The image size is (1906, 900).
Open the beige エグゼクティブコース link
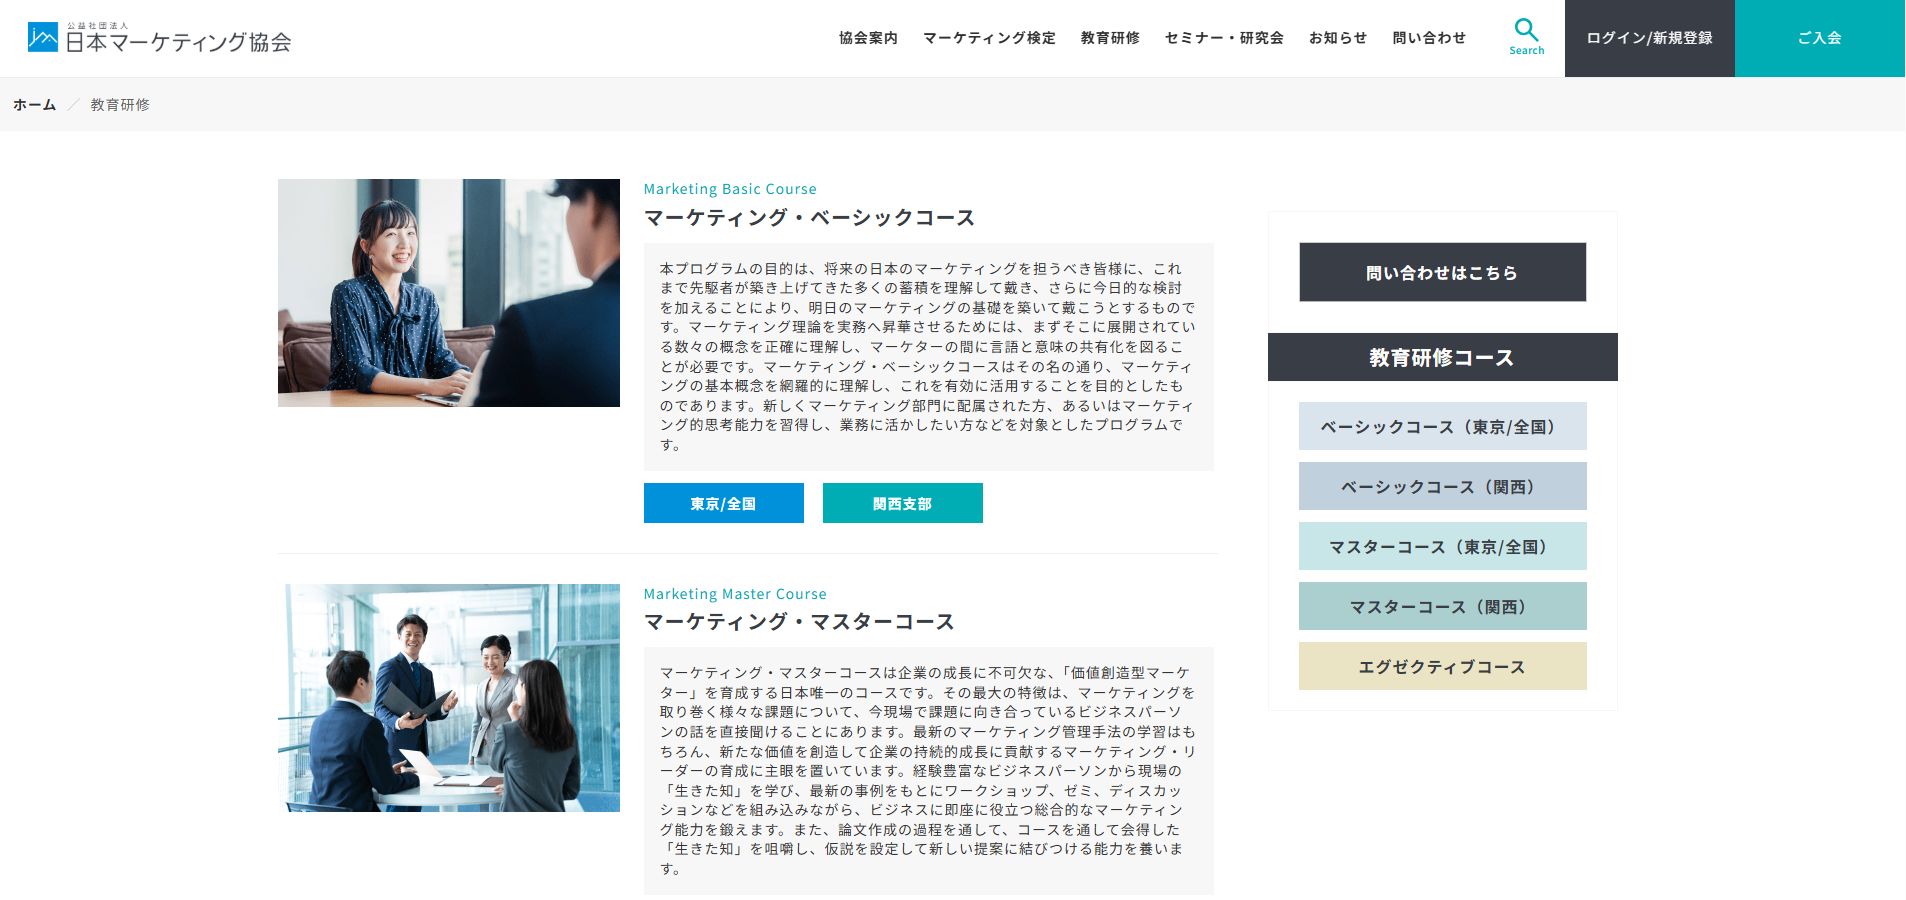pyautogui.click(x=1442, y=666)
